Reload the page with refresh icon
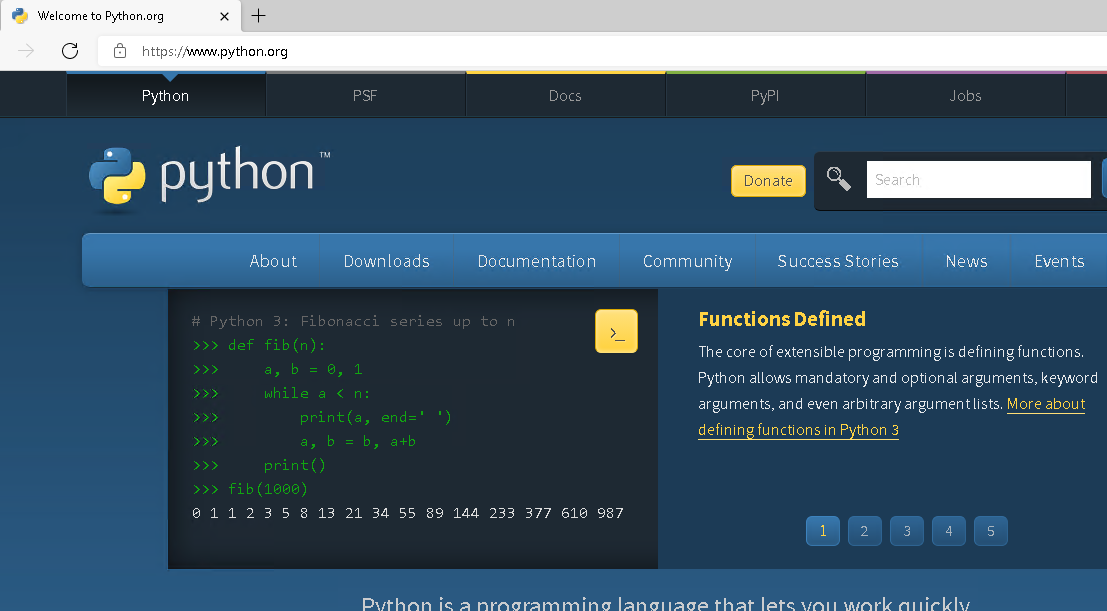Viewport: 1107px width, 611px height. 70,51
